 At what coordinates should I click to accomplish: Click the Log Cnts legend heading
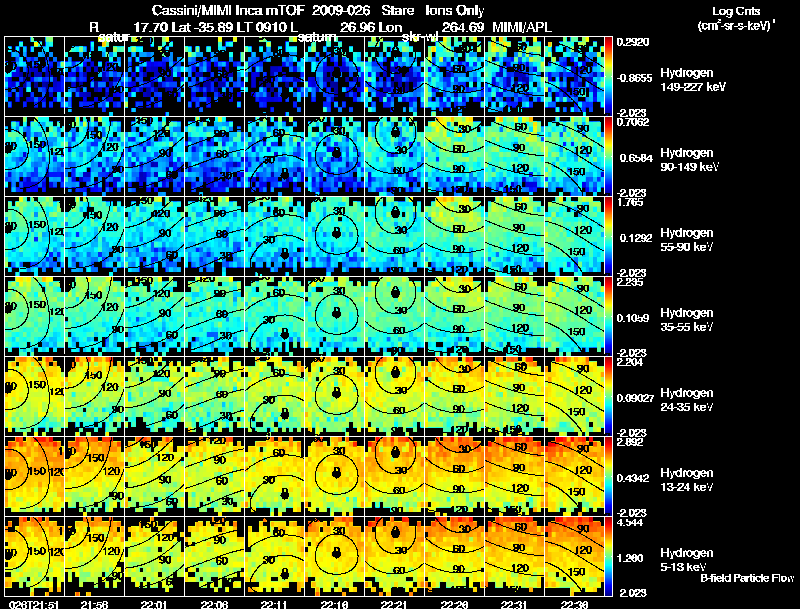(x=736, y=11)
